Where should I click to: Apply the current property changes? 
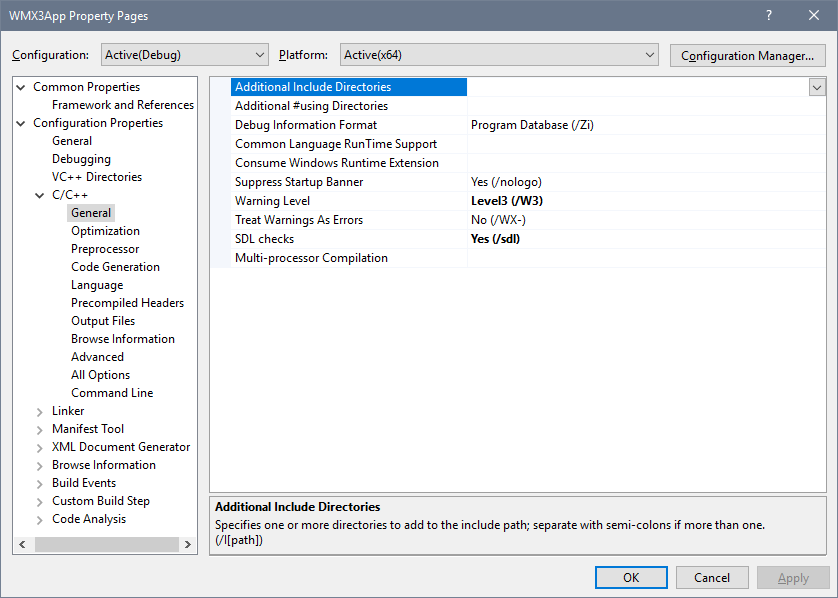click(793, 577)
